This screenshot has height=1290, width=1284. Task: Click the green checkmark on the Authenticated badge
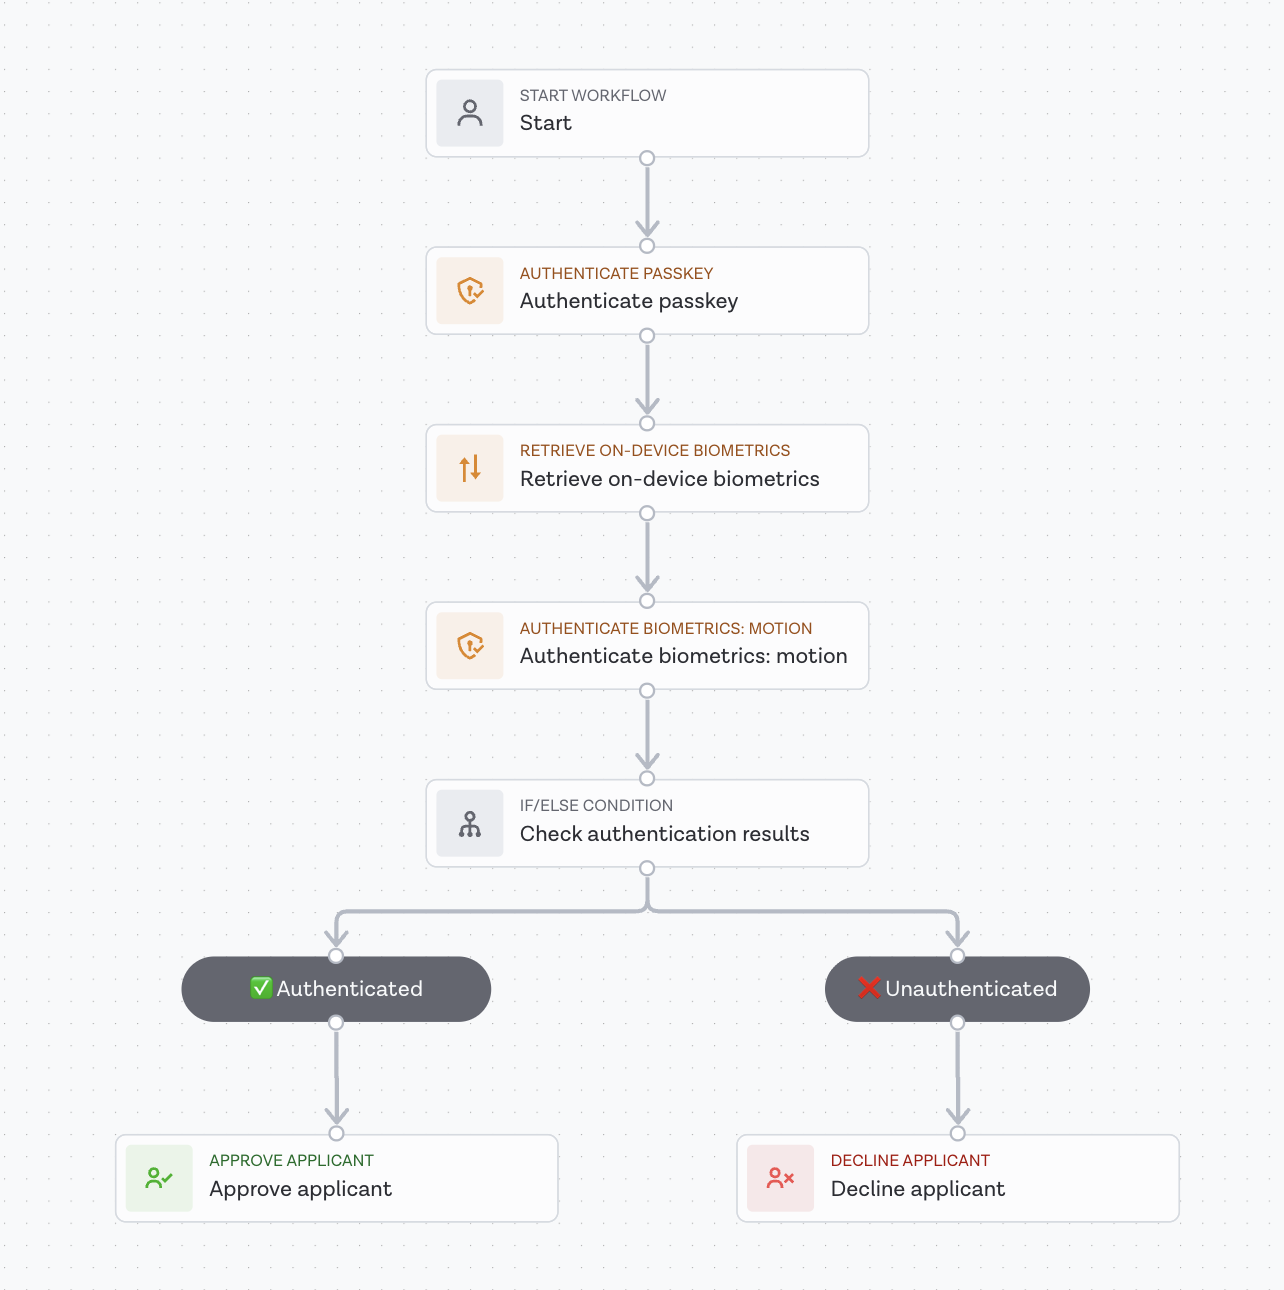pyautogui.click(x=259, y=988)
